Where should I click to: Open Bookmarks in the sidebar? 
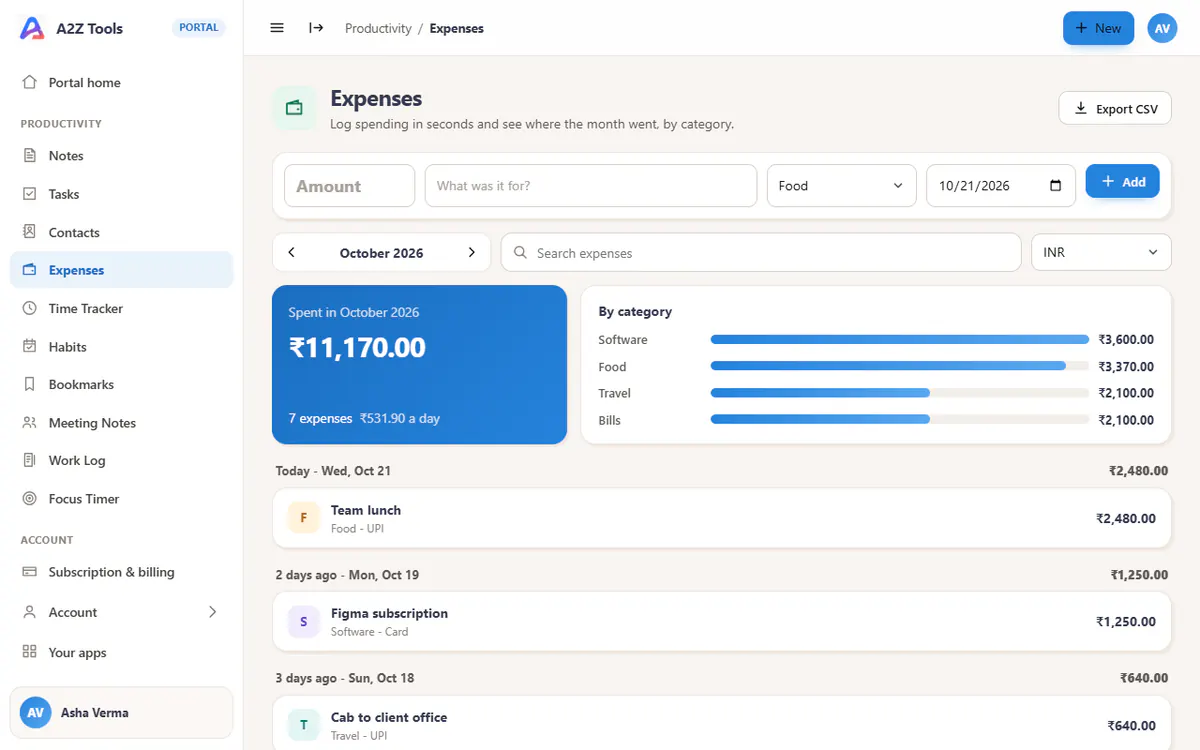[x=121, y=385]
